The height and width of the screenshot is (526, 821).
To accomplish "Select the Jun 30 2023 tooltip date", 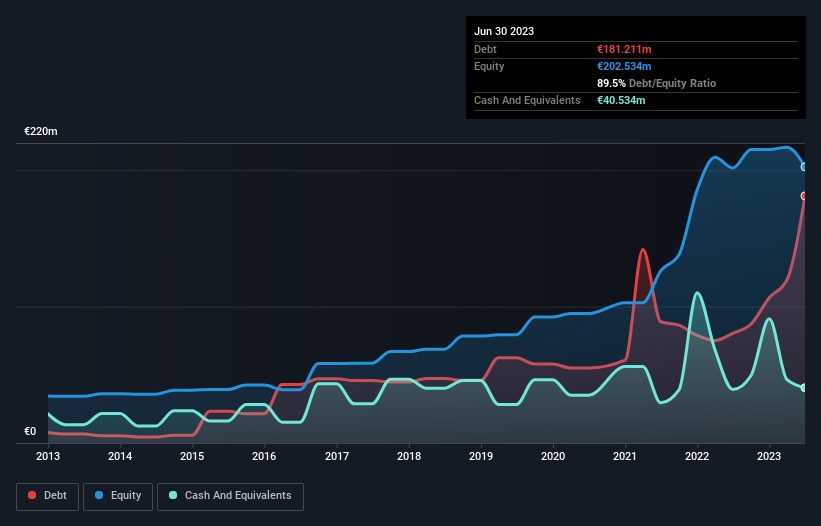I will pyautogui.click(x=504, y=31).
